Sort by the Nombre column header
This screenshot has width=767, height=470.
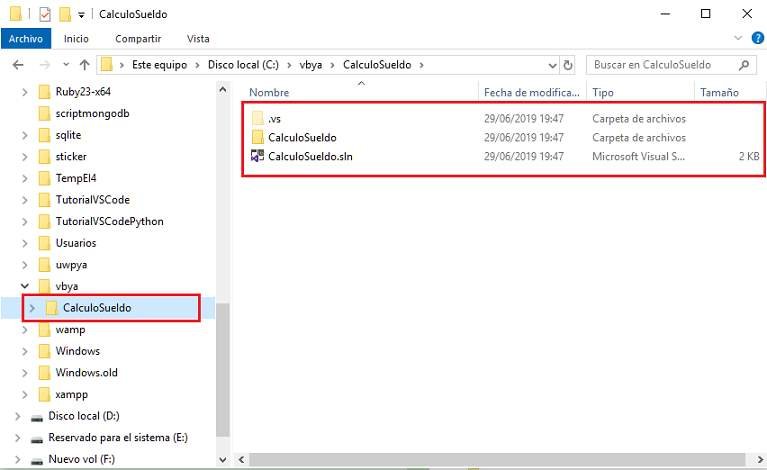click(270, 92)
